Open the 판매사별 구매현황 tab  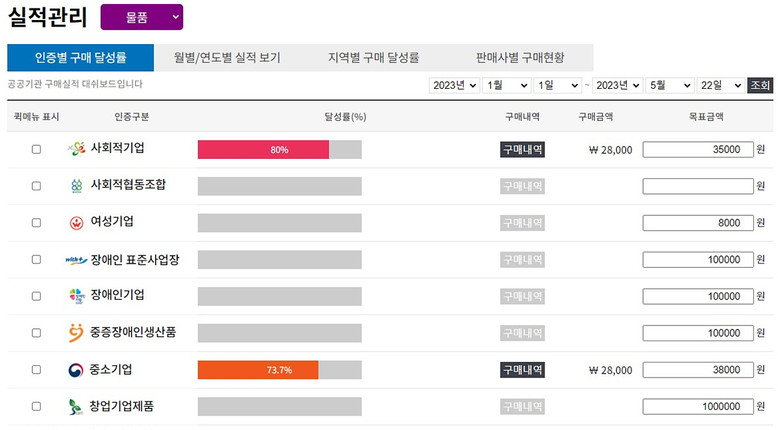coord(523,58)
